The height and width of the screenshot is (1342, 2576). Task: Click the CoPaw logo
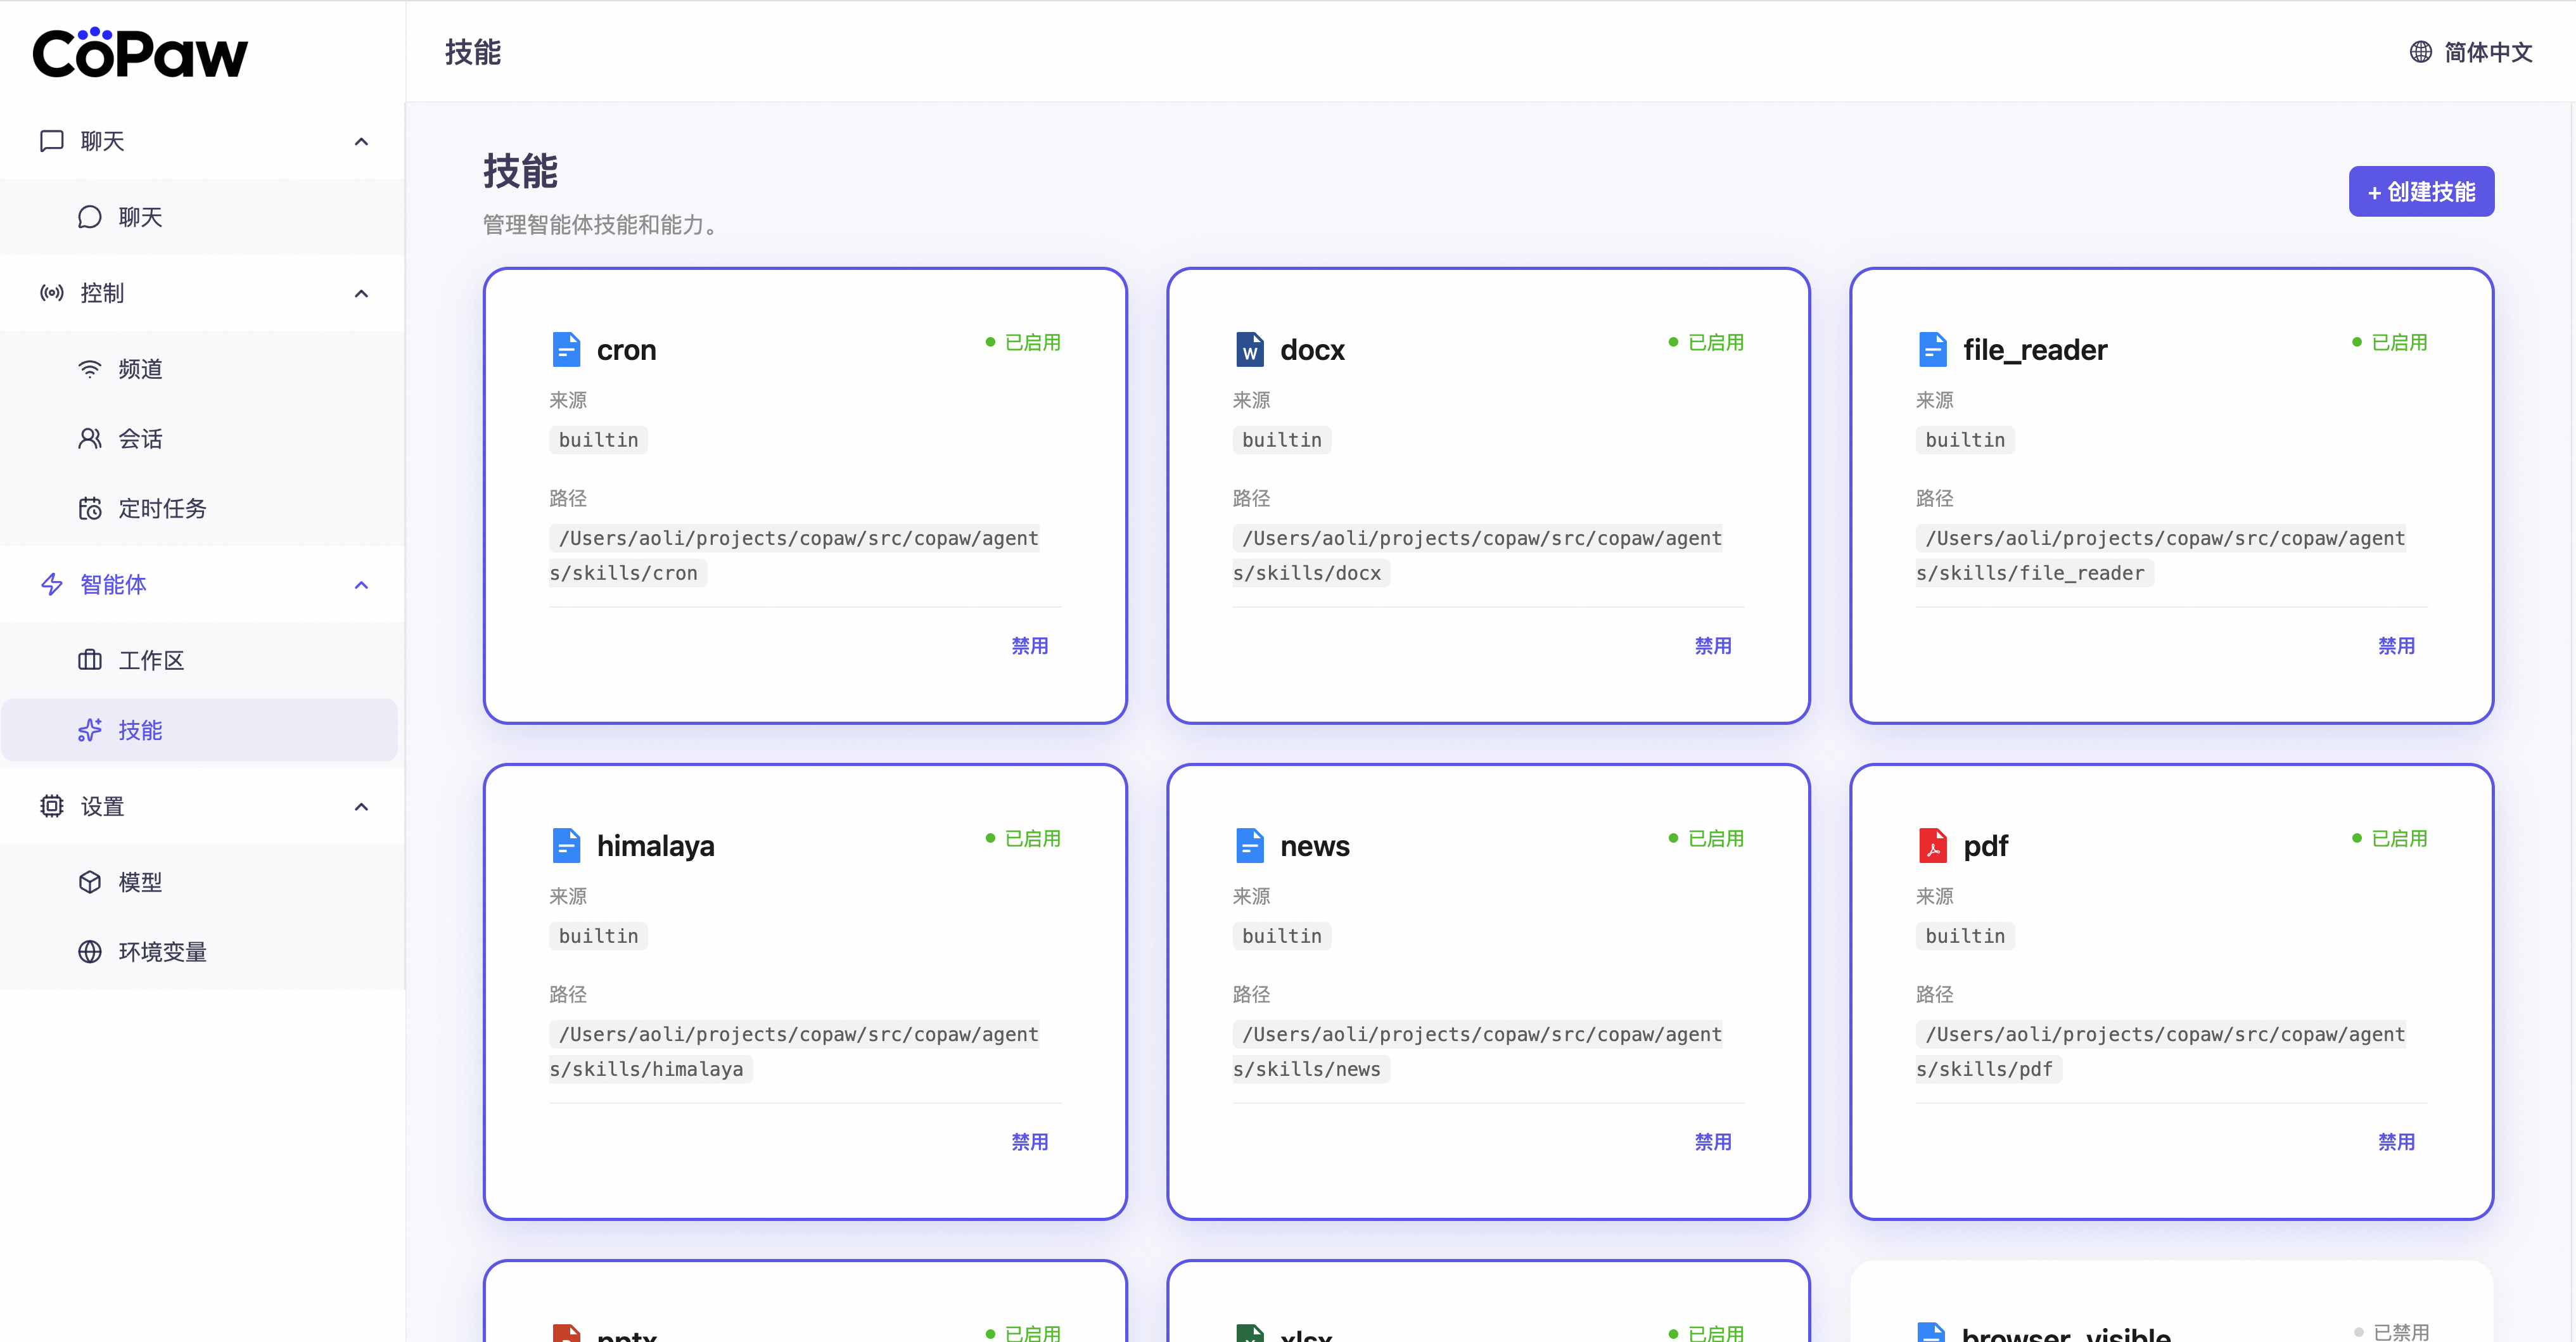tap(140, 53)
